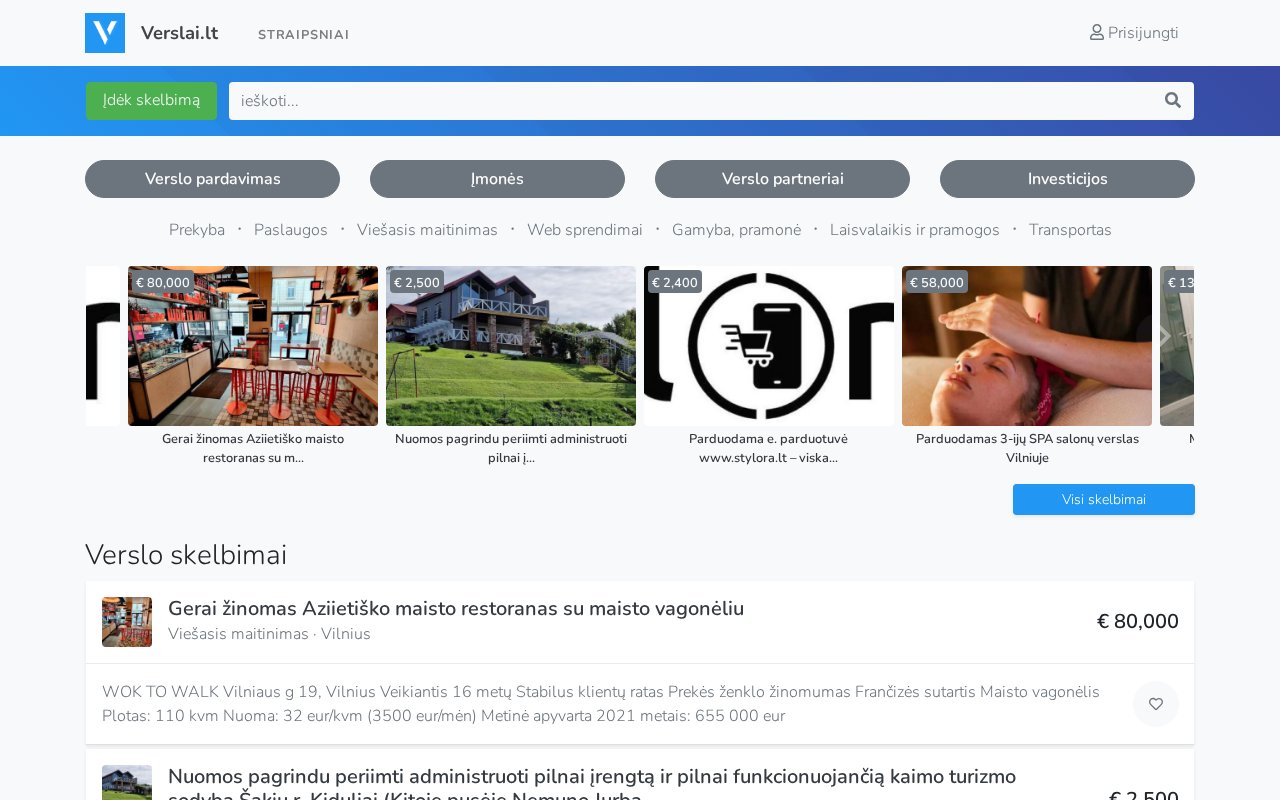Open the Verslai.lt home link

tap(179, 33)
